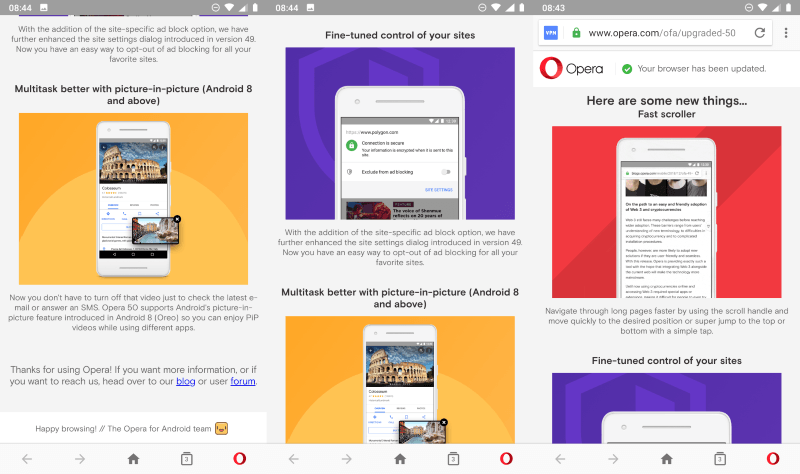
Task: Tap 'Multitask better' heading on left phone
Action: (133, 94)
